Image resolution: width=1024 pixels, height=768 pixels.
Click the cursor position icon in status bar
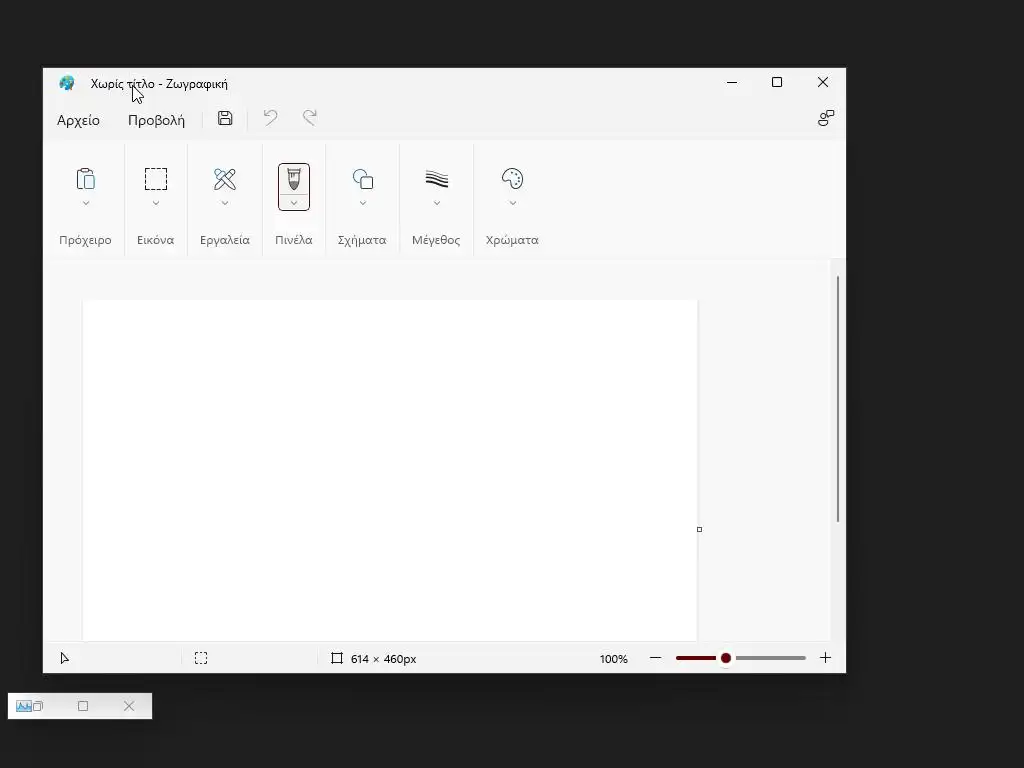point(64,658)
